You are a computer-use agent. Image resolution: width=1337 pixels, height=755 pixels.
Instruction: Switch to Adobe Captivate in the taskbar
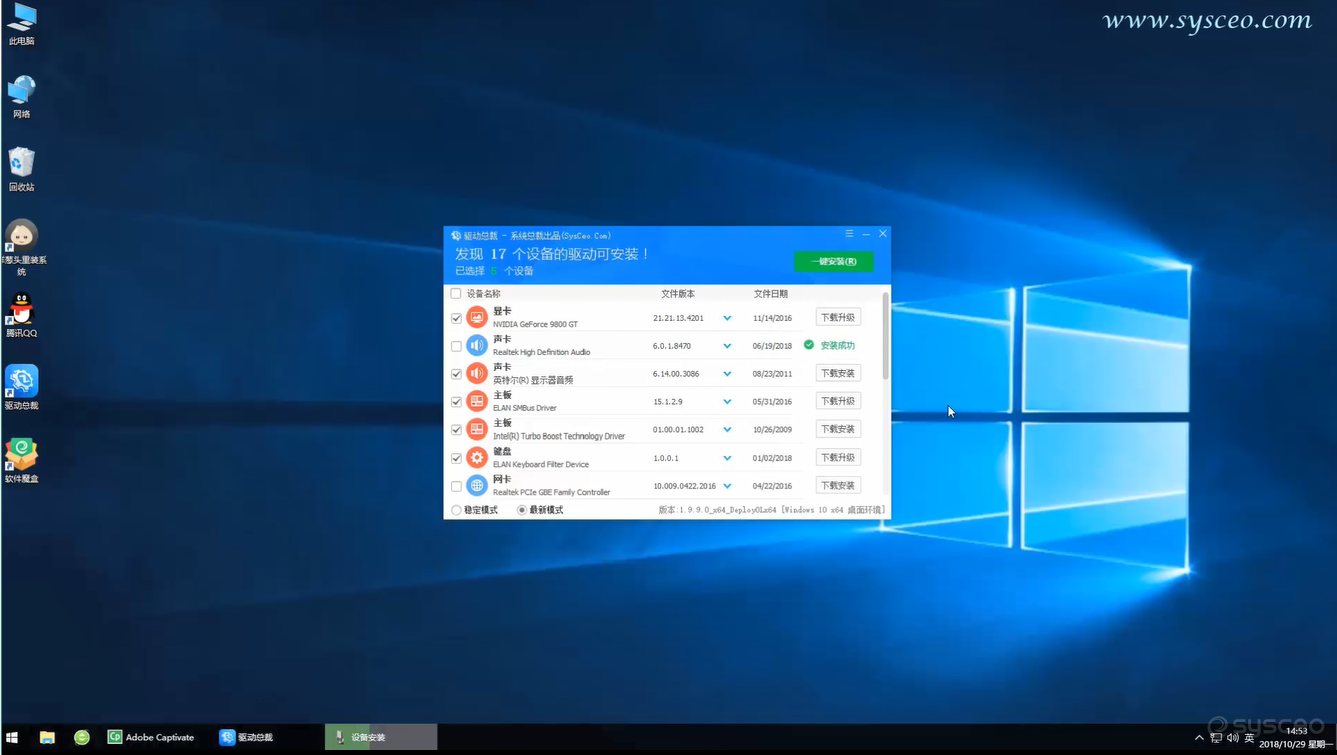coord(151,737)
